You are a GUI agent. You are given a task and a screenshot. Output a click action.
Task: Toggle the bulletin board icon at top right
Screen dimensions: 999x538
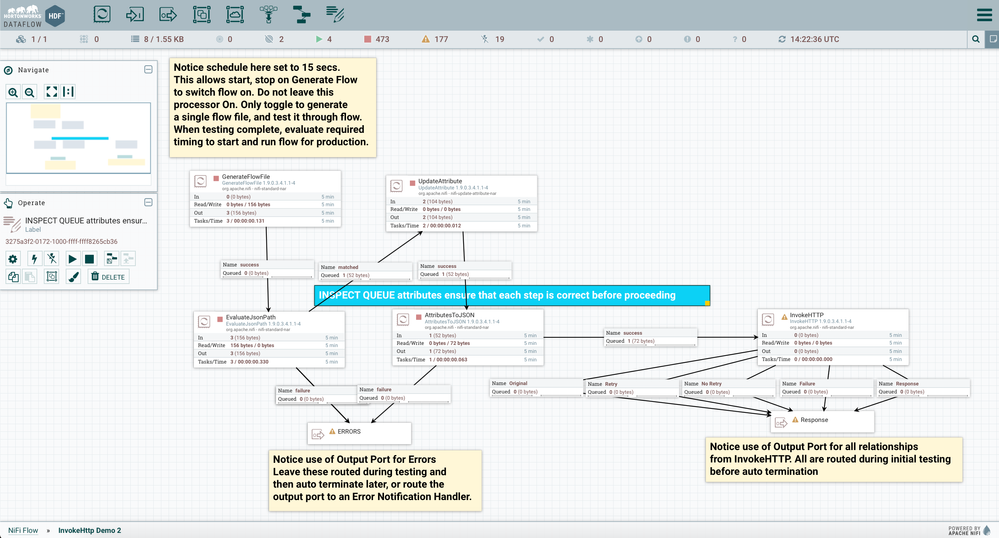[991, 39]
